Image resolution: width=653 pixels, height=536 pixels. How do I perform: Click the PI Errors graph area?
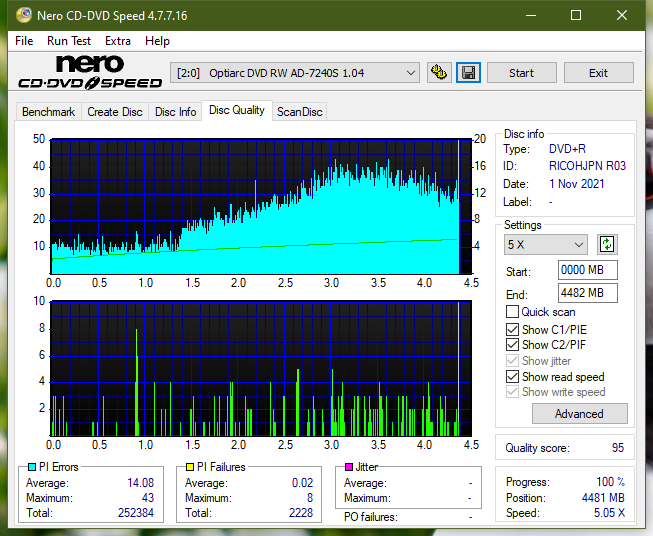tap(261, 207)
